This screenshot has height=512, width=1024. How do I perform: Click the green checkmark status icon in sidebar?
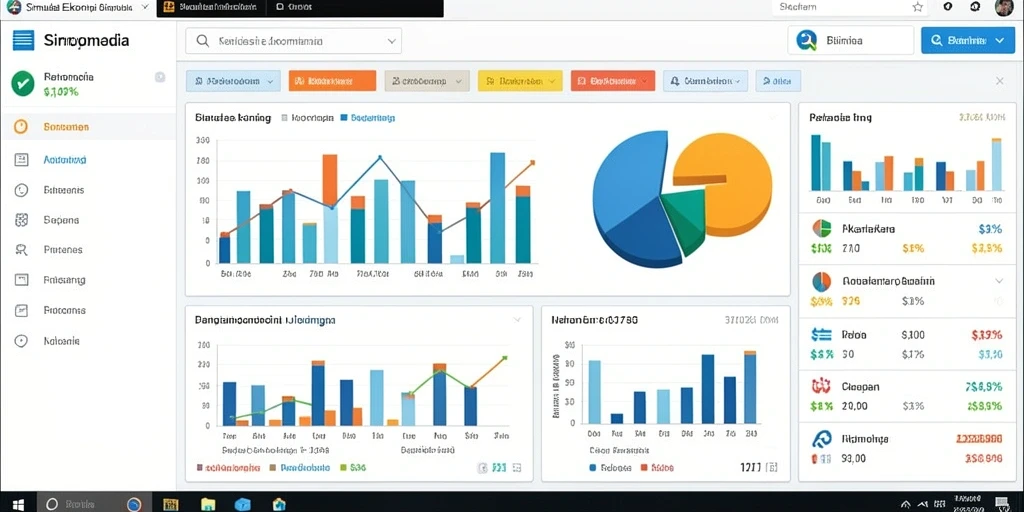click(23, 84)
